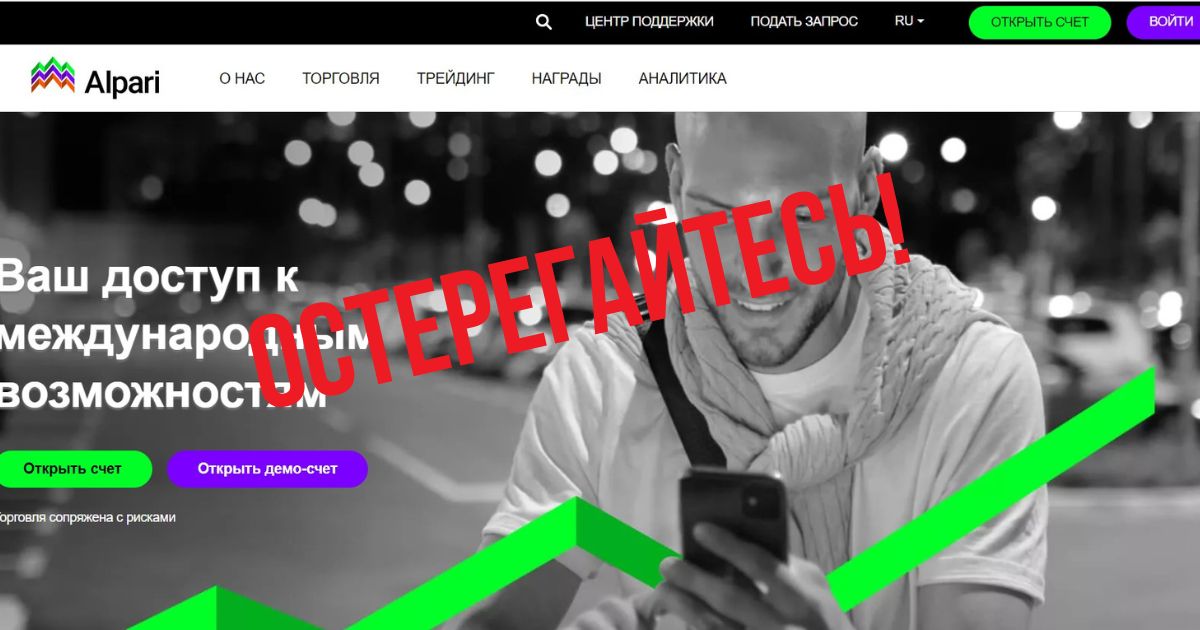Open the ТОРГОВЛЯ menu

coord(341,78)
